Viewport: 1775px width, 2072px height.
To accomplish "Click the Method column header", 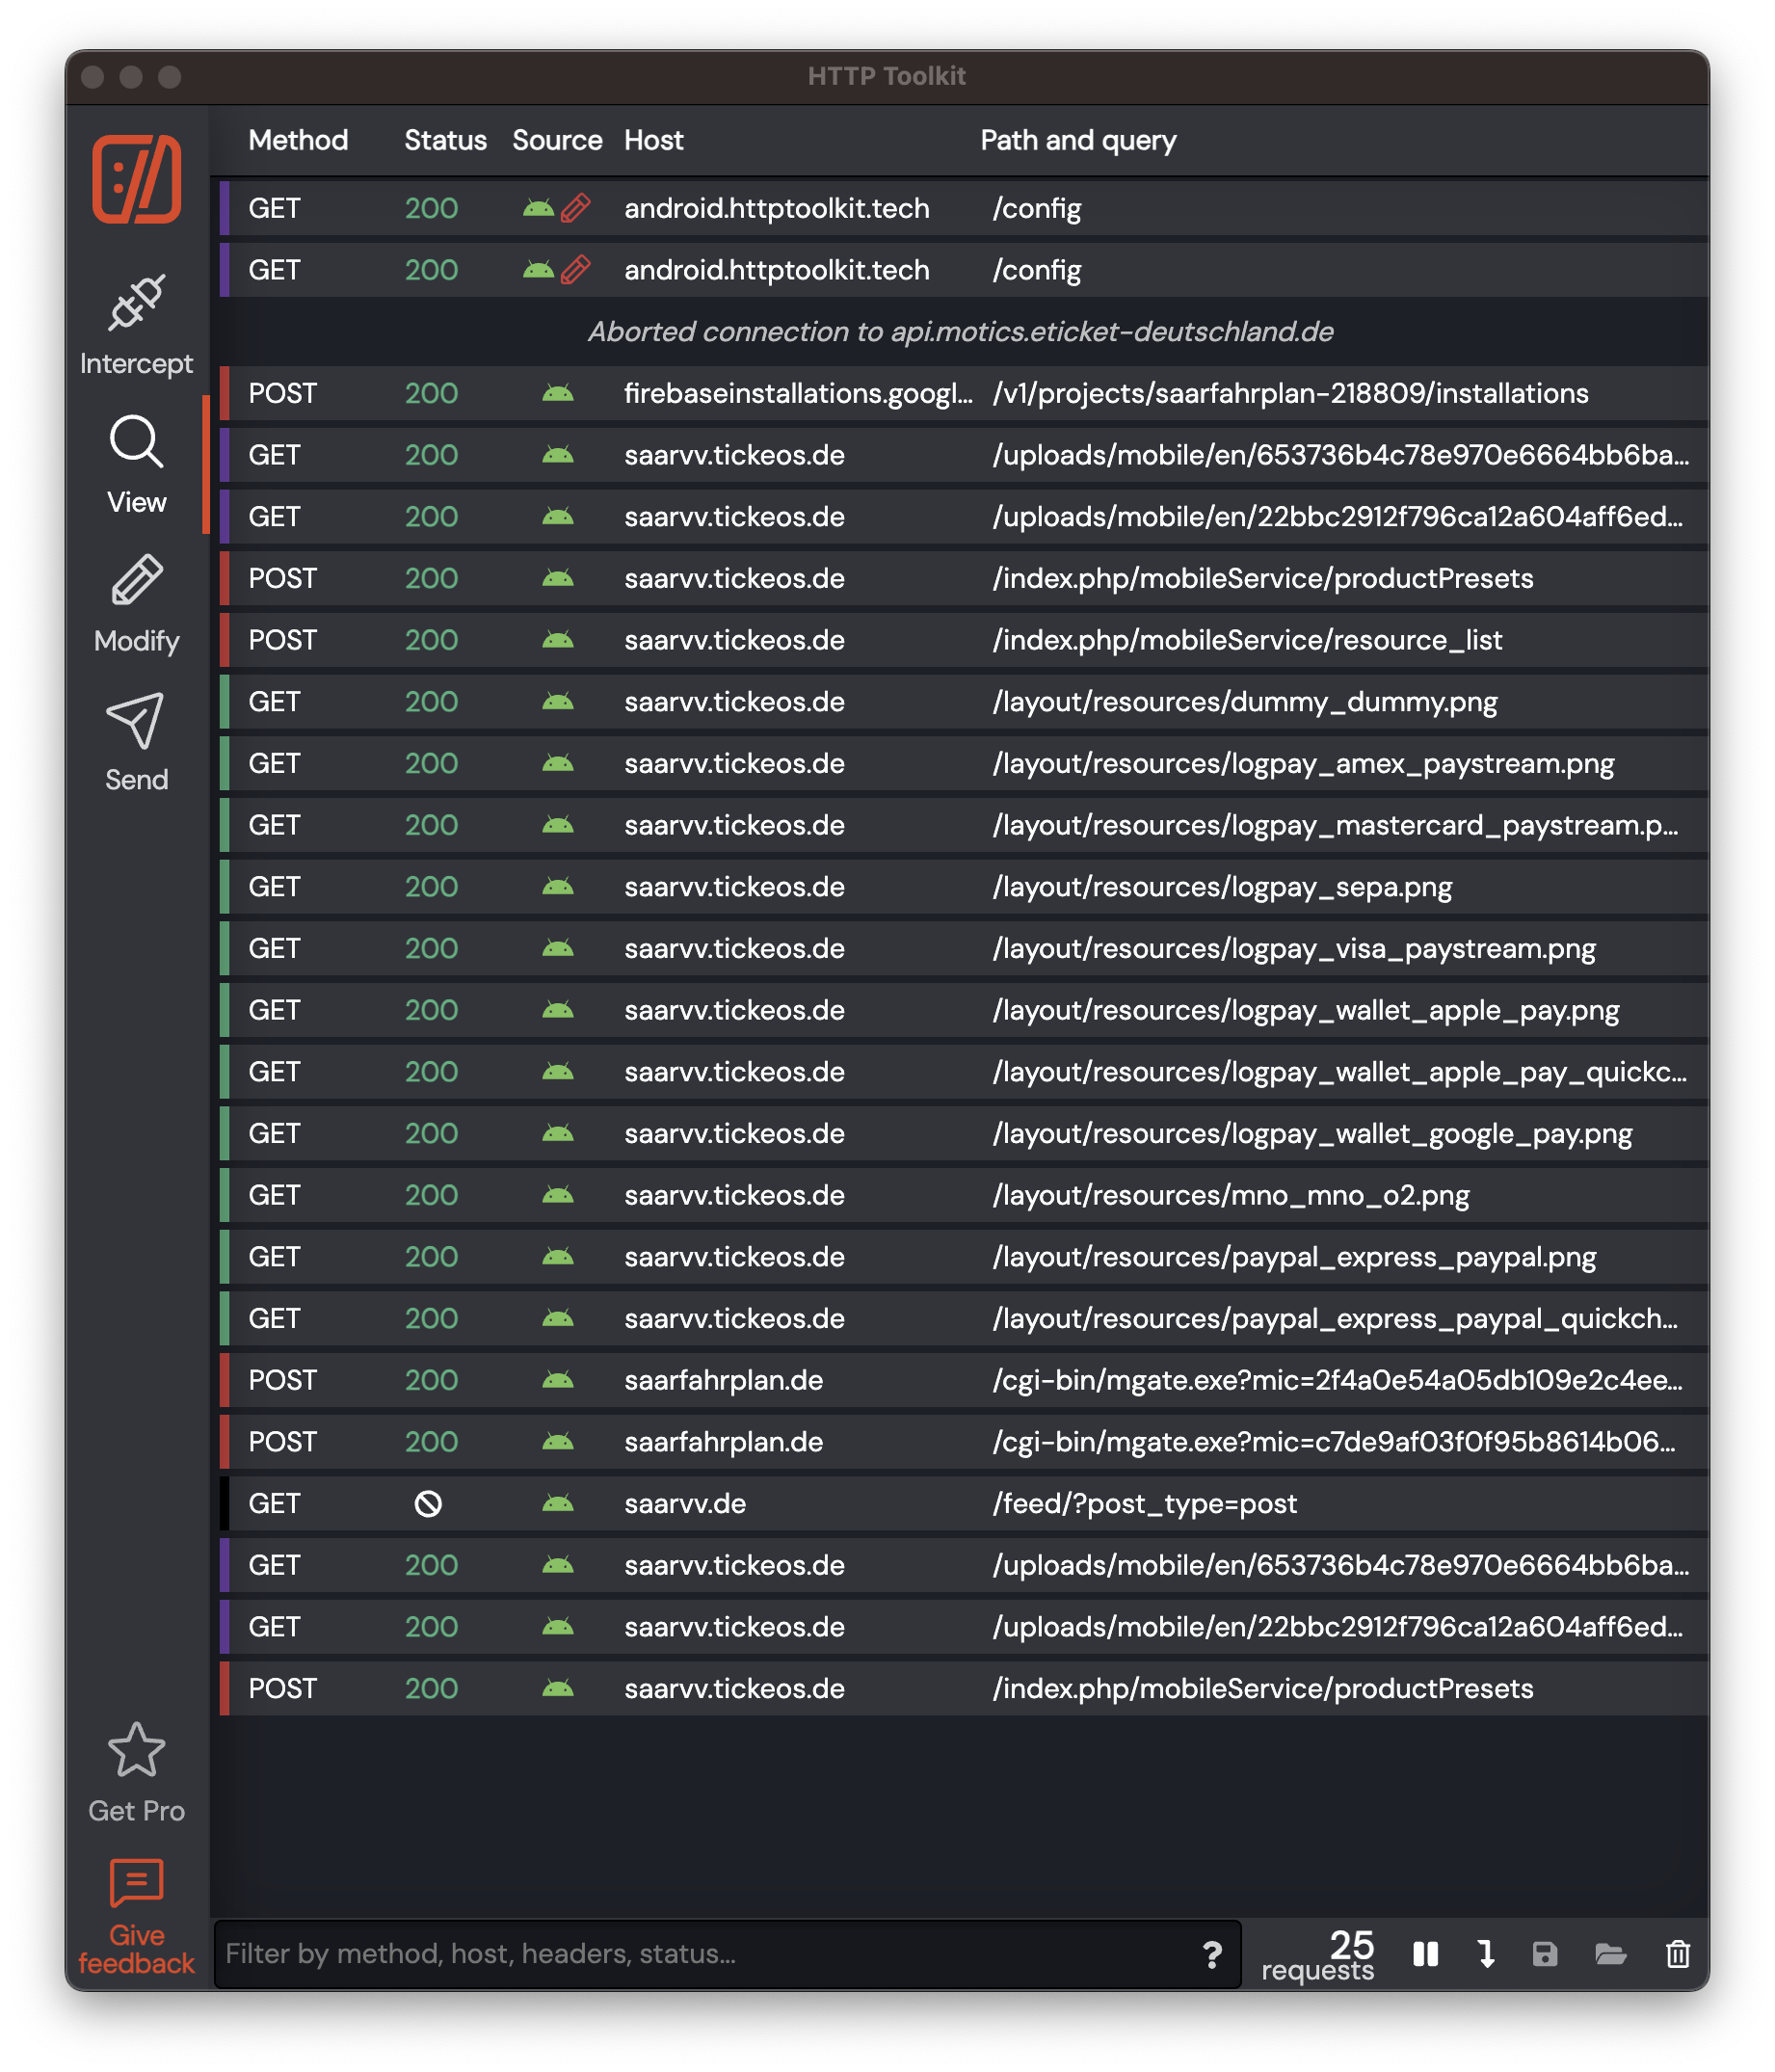I will (x=298, y=140).
